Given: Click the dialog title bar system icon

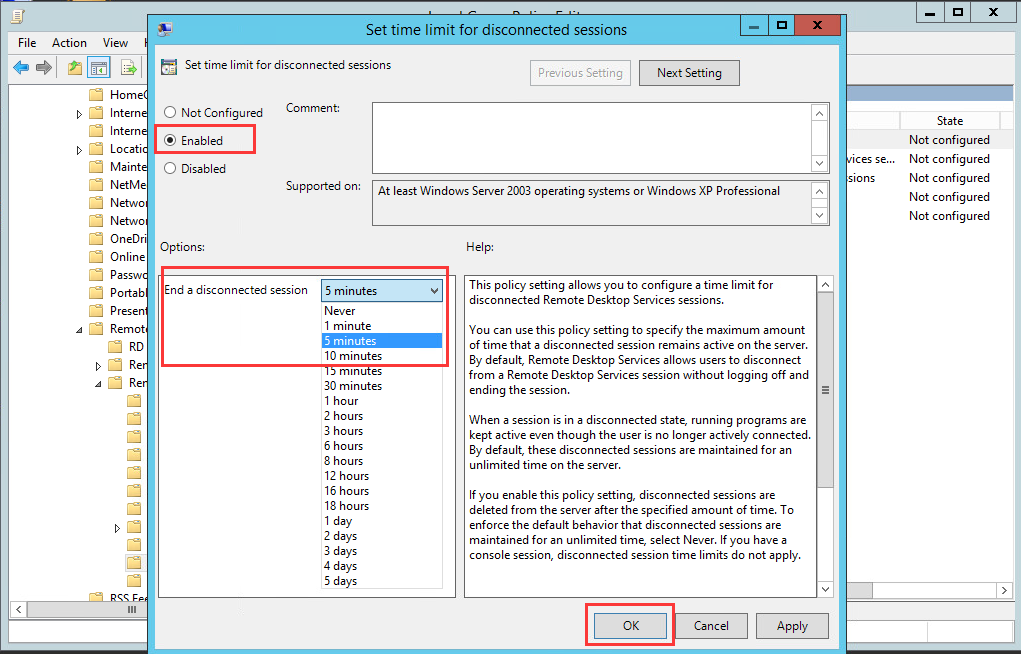Looking at the screenshot, I should click(165, 29).
